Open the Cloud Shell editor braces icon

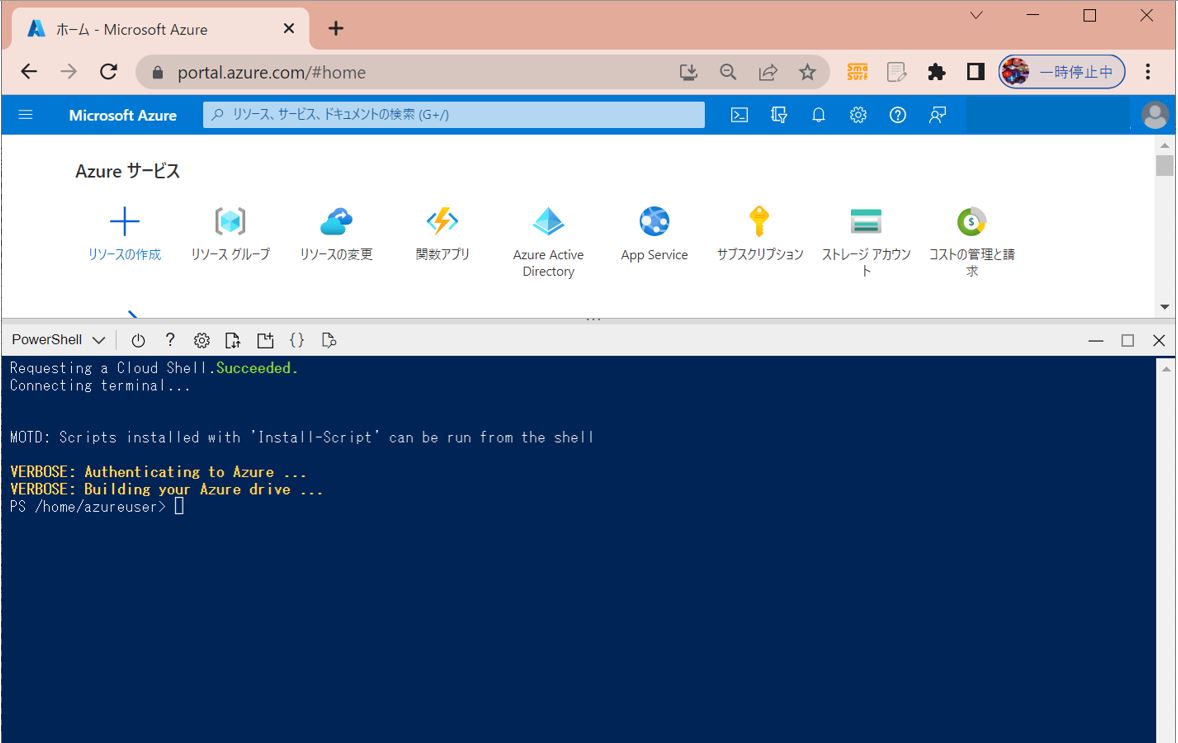click(297, 341)
